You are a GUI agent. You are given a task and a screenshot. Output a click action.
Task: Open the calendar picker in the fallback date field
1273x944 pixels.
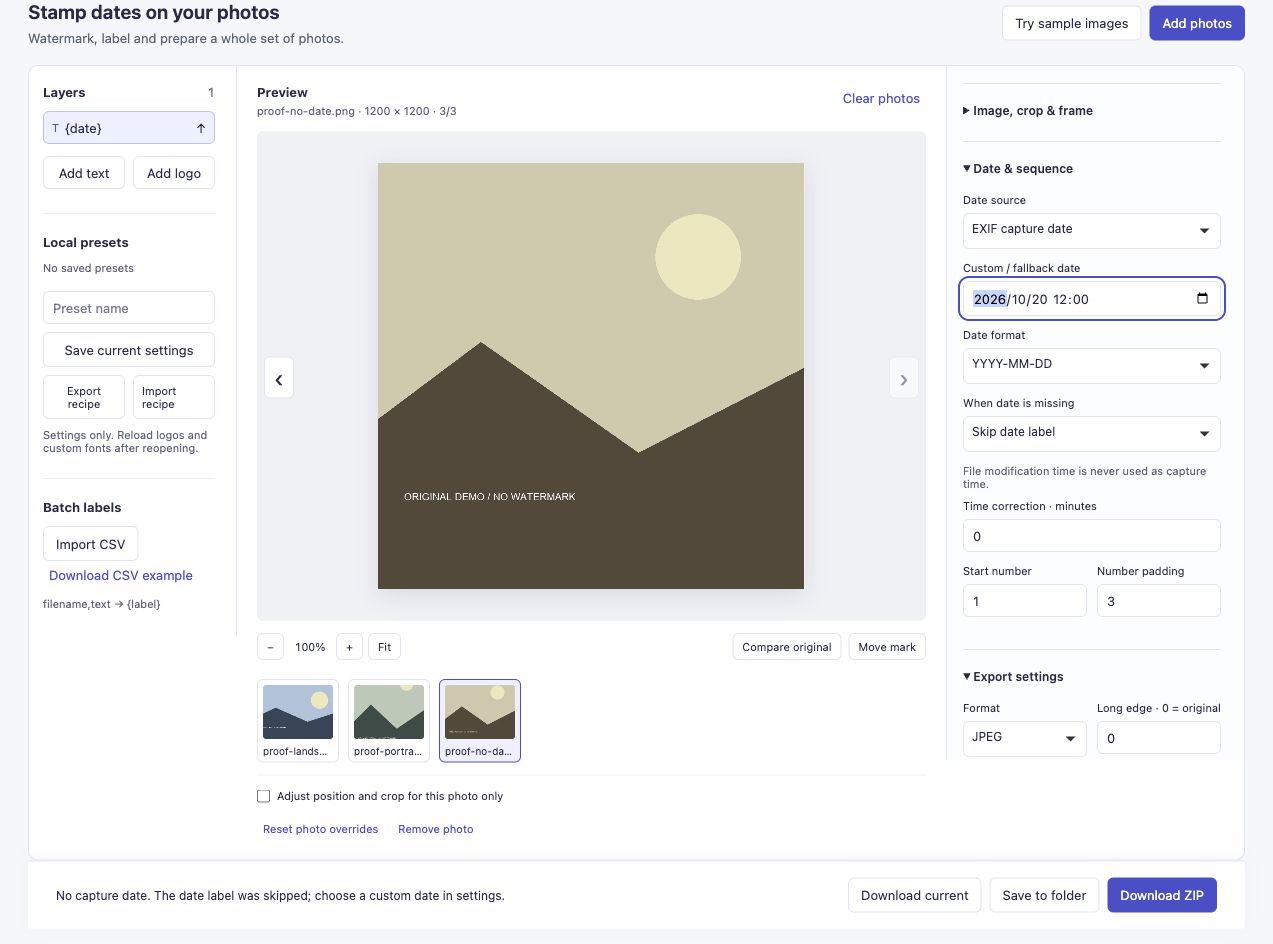[1202, 299]
